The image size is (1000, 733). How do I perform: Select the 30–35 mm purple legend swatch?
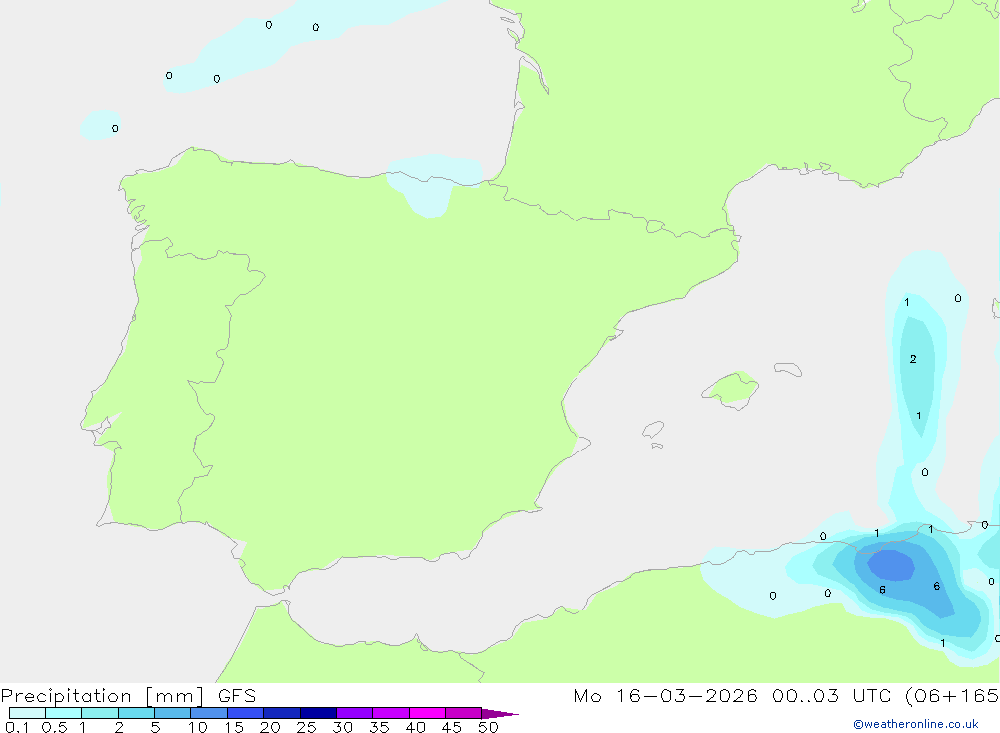(x=354, y=713)
